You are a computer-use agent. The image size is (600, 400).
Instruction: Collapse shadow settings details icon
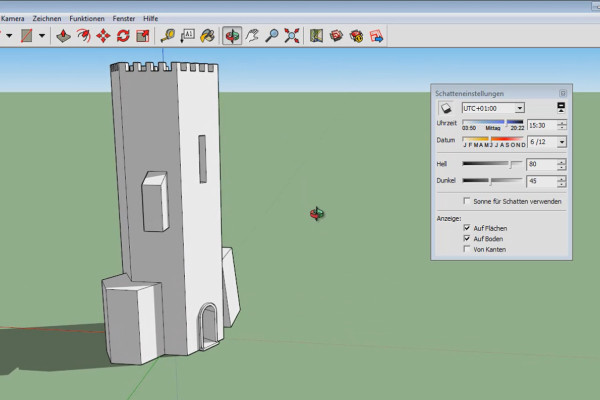click(x=561, y=108)
